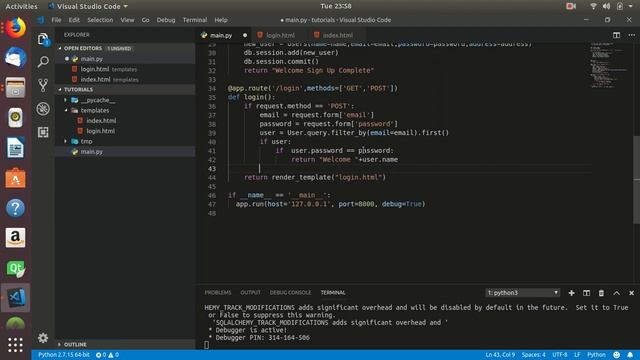Click Python 2.7.15 64-bit interpreter selector
The height and width of the screenshot is (360, 640).
pyautogui.click(x=64, y=355)
